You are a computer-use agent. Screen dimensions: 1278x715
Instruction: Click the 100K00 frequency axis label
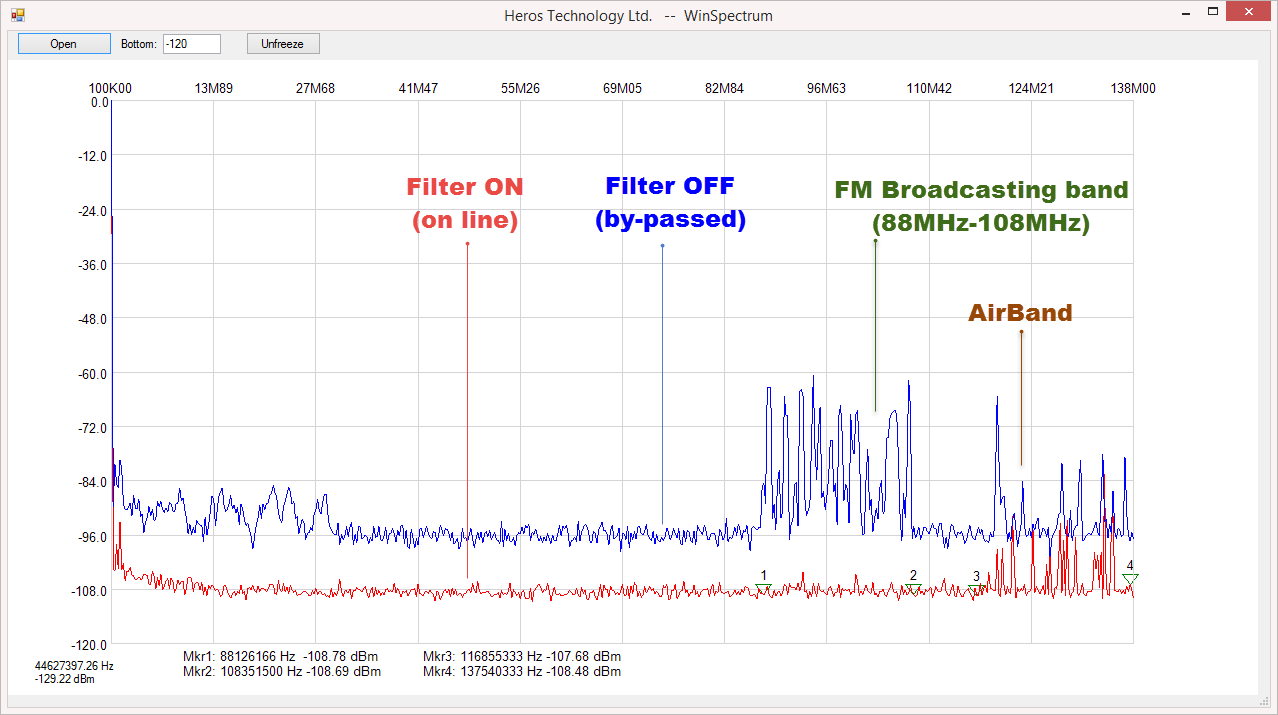(x=112, y=88)
